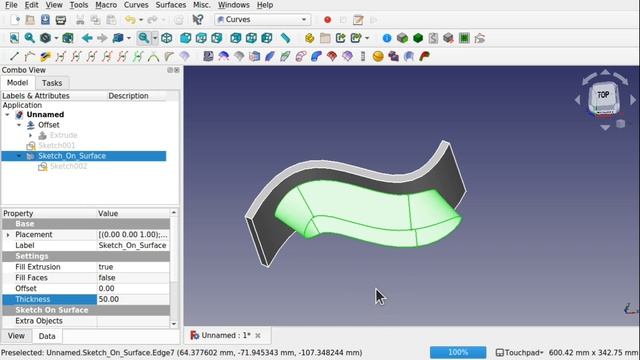
Task: Click the blue back arrow view icon
Action: click(87, 38)
